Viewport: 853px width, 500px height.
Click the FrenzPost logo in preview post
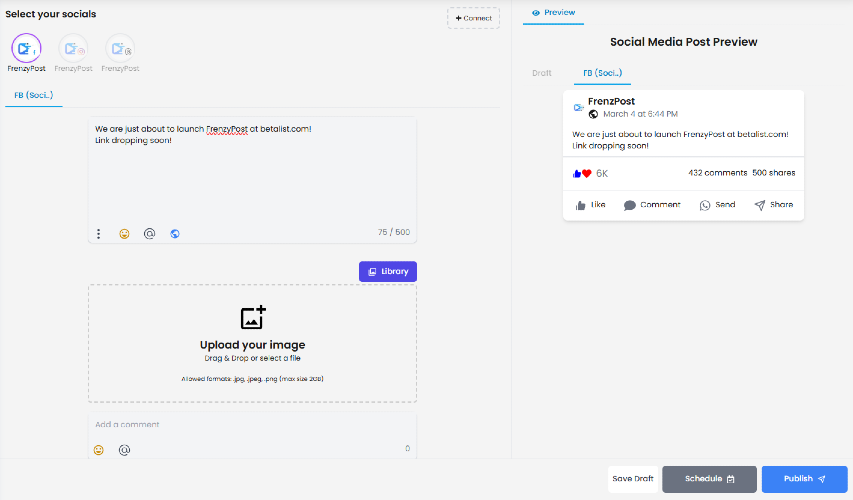[579, 108]
